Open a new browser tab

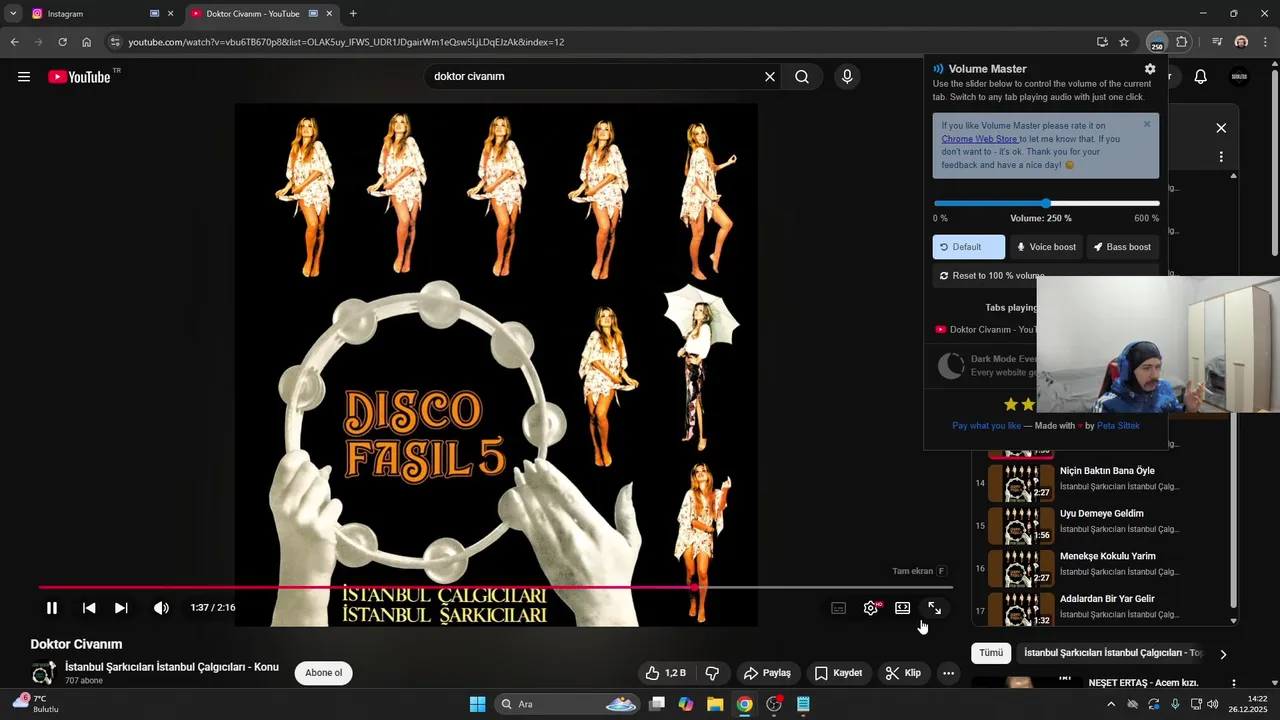tap(353, 14)
